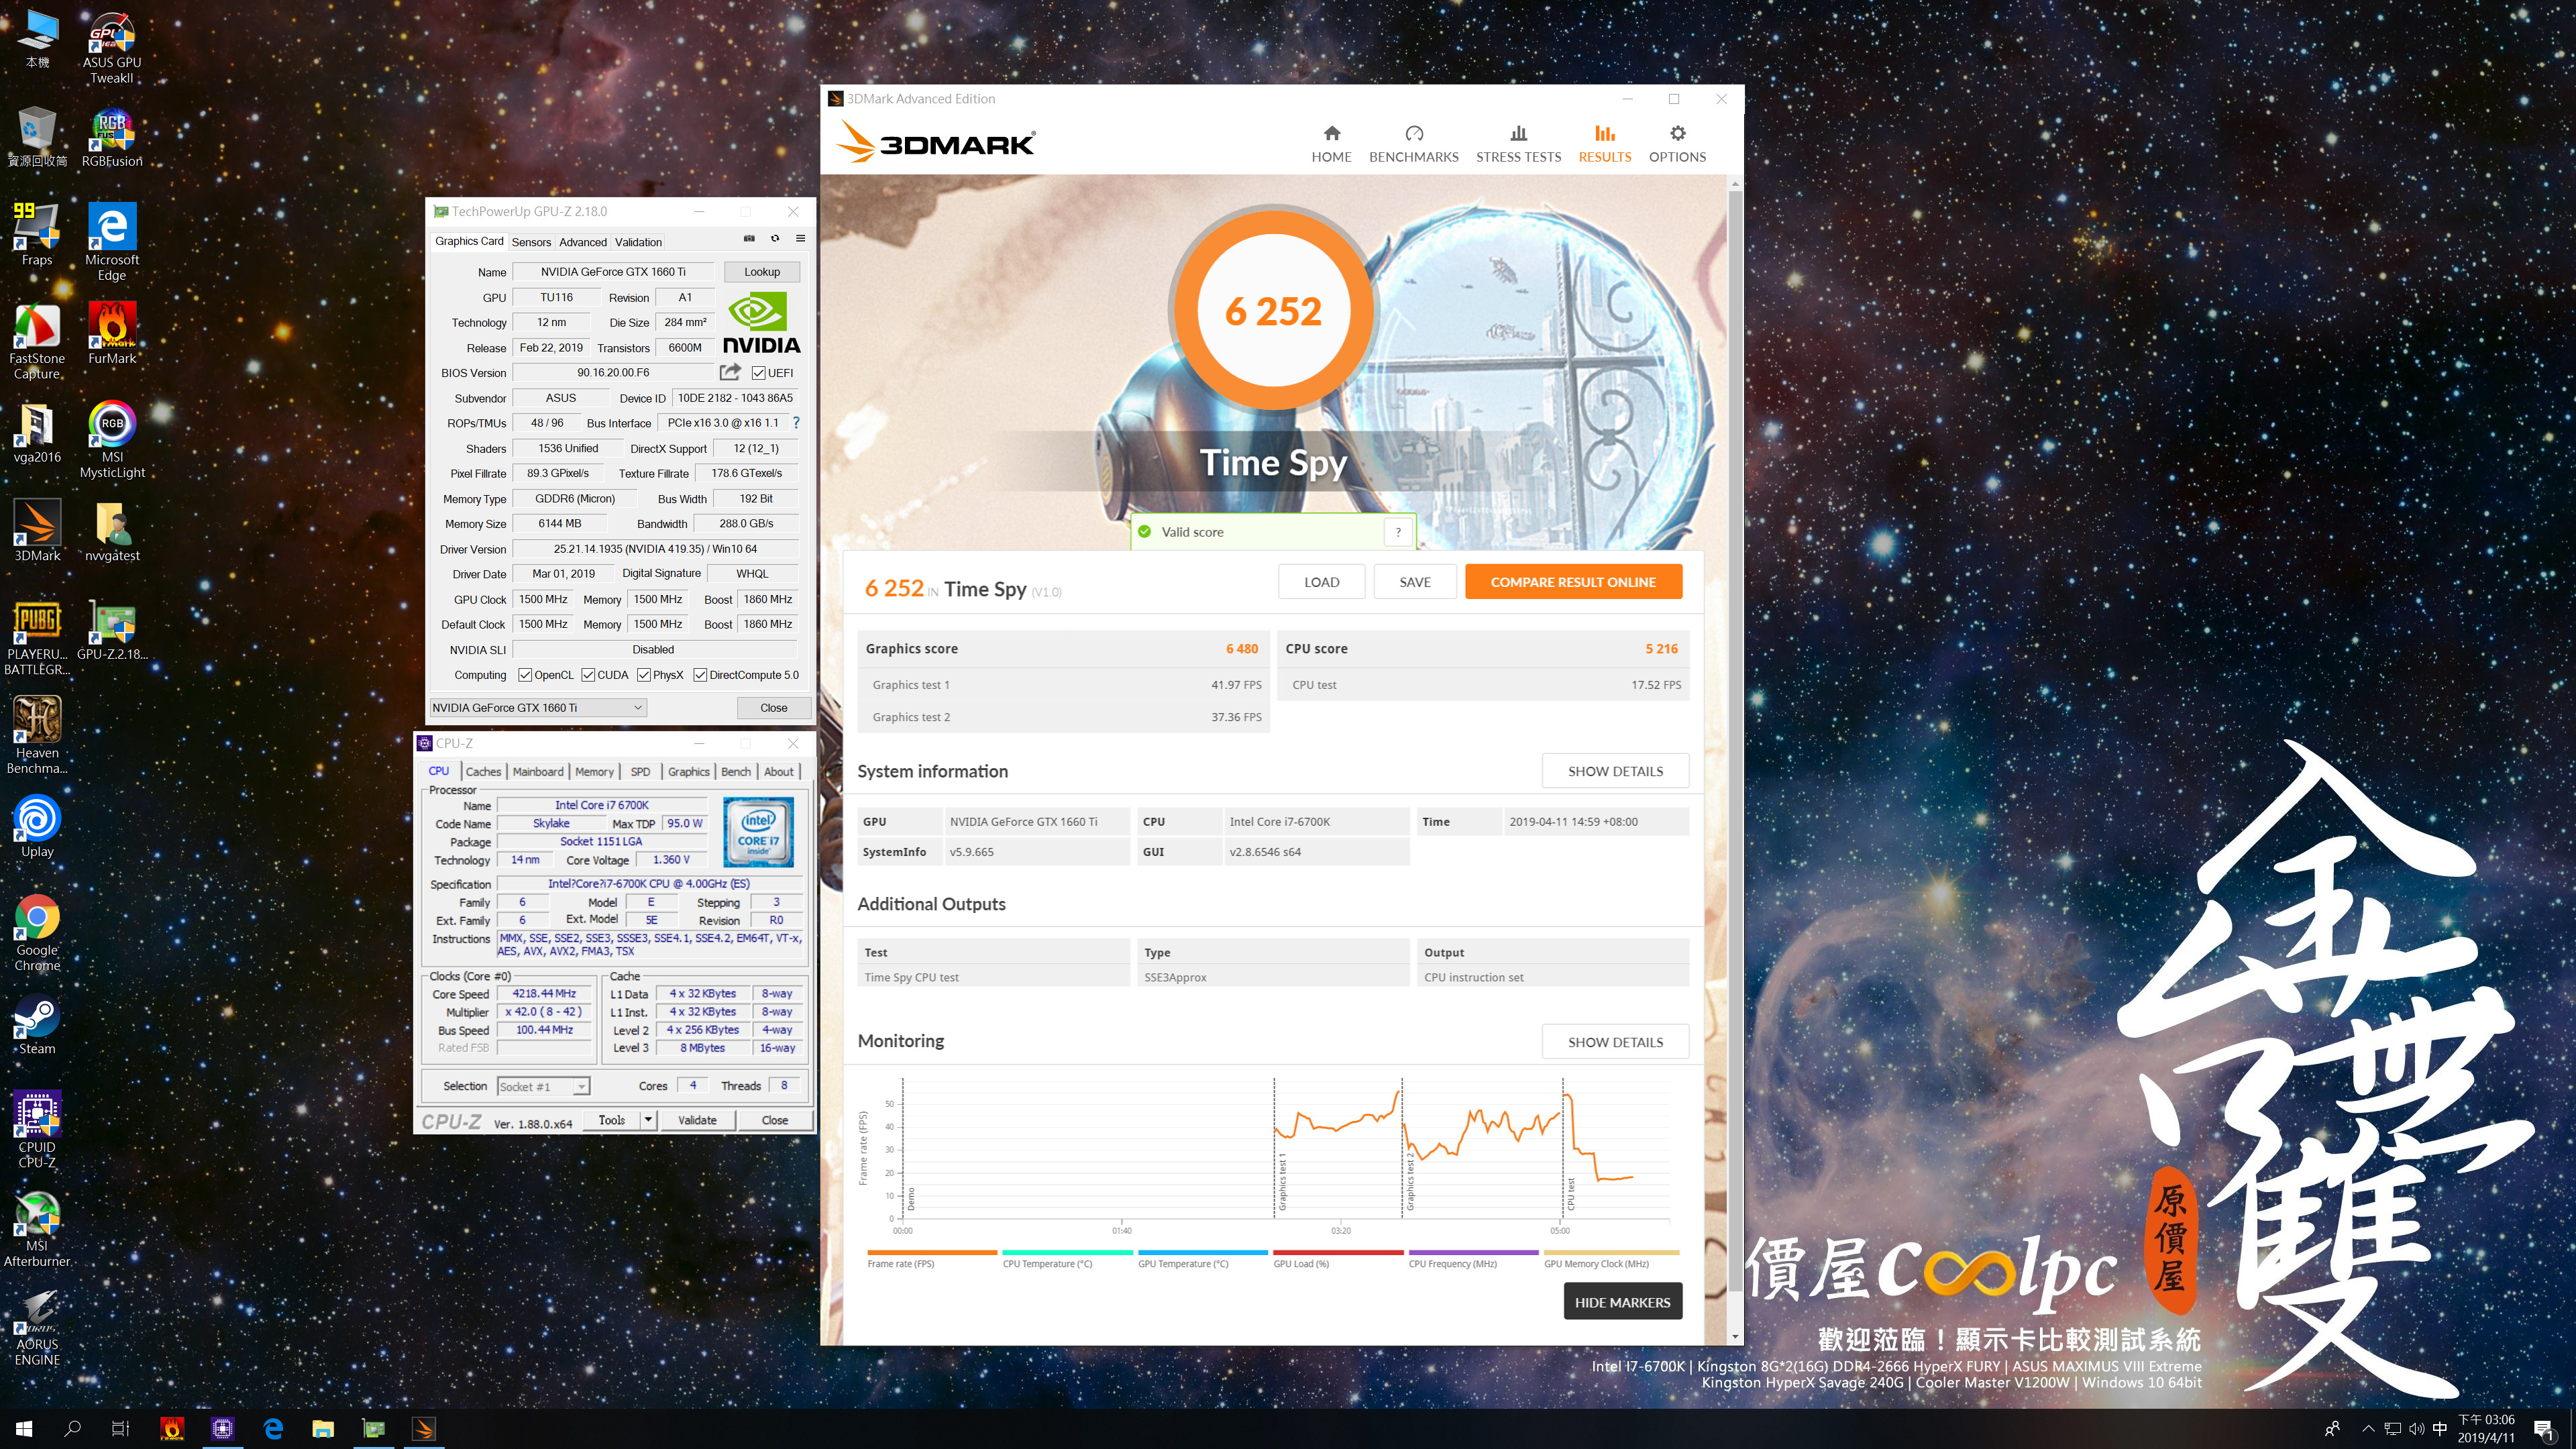
Task: Click the GPU-Z refresh icon
Action: point(775,238)
